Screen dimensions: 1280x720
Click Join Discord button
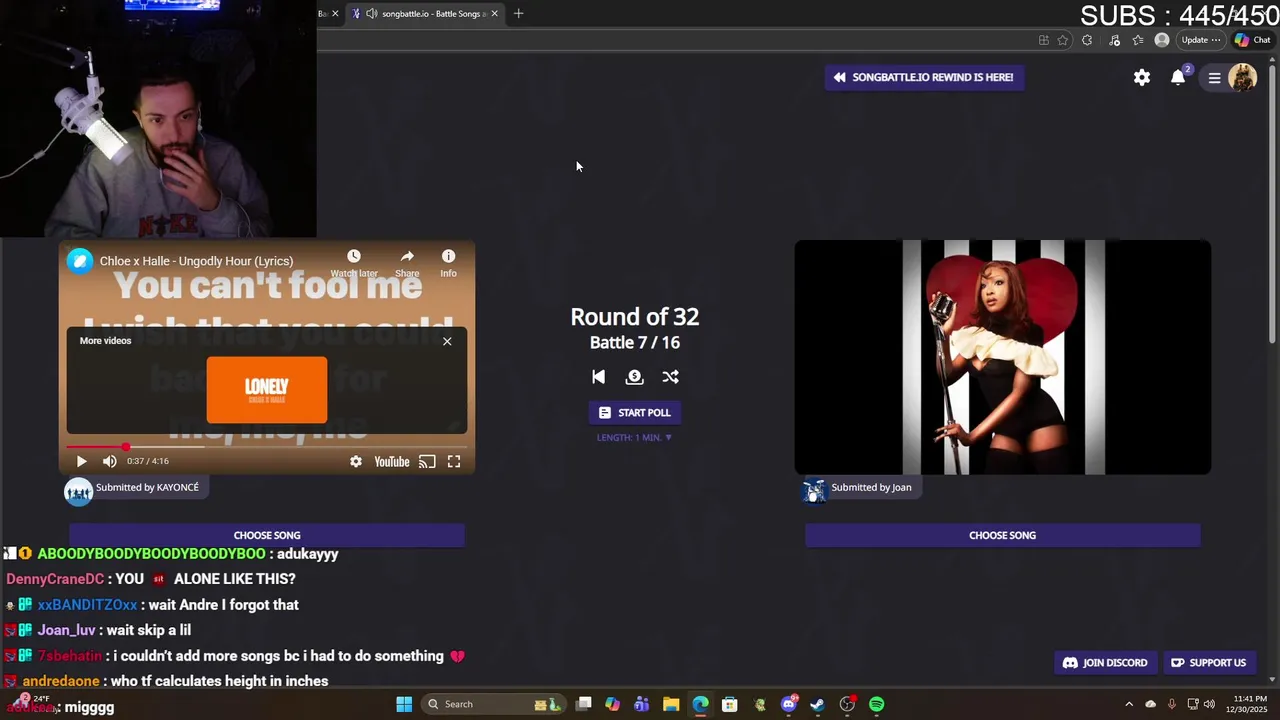point(1105,662)
